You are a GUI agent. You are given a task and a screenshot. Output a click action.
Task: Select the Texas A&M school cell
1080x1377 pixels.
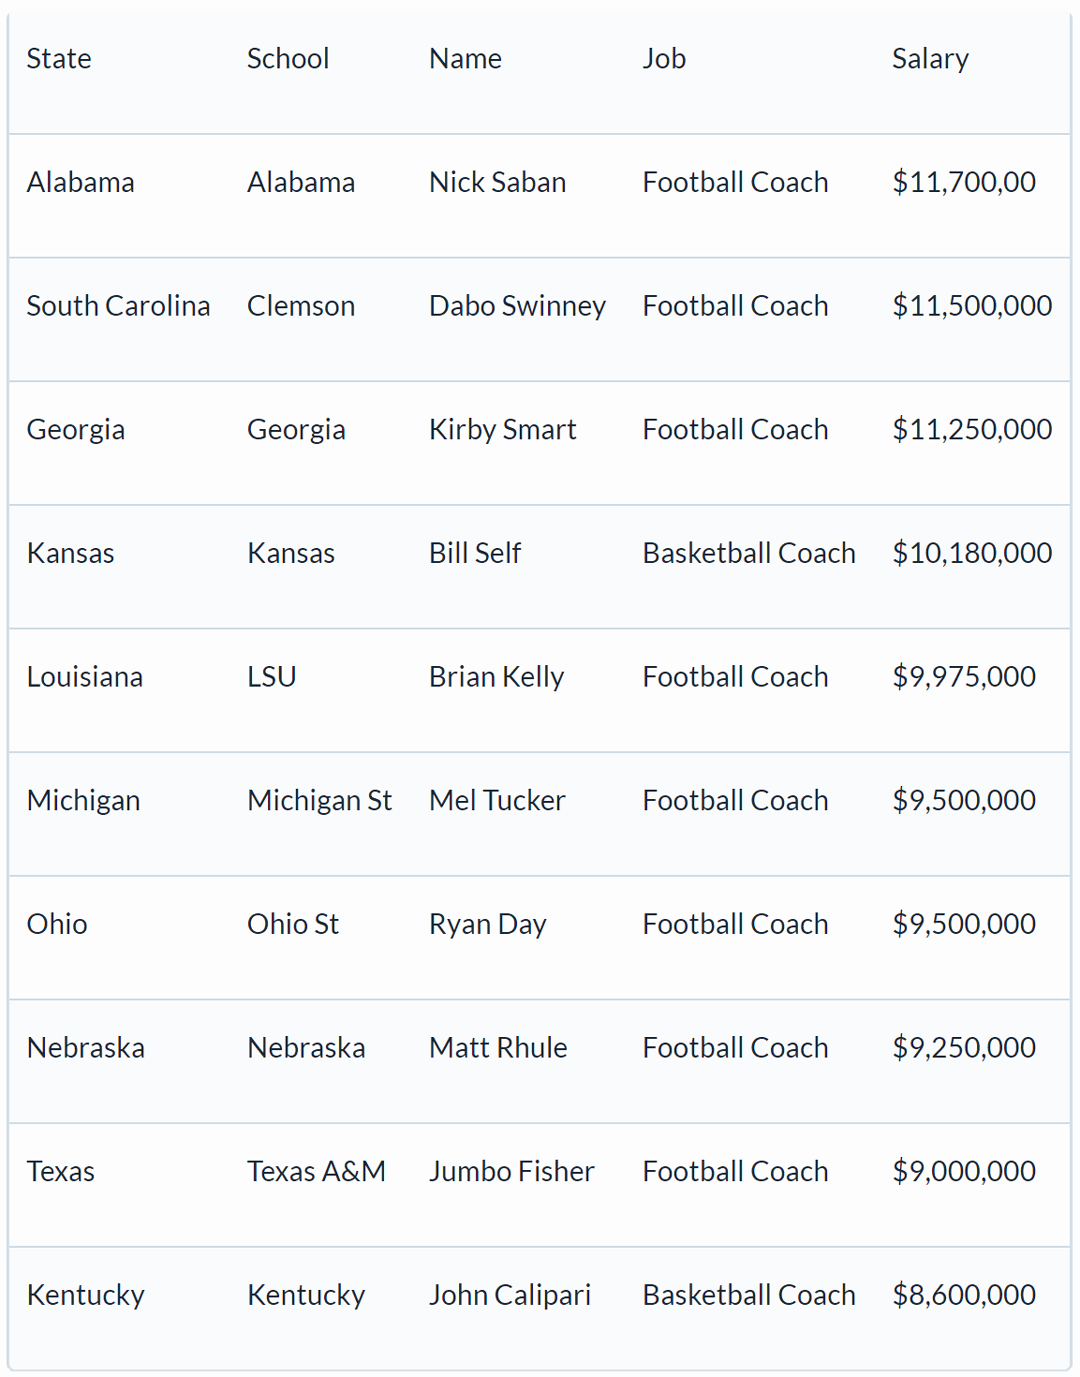click(316, 1171)
